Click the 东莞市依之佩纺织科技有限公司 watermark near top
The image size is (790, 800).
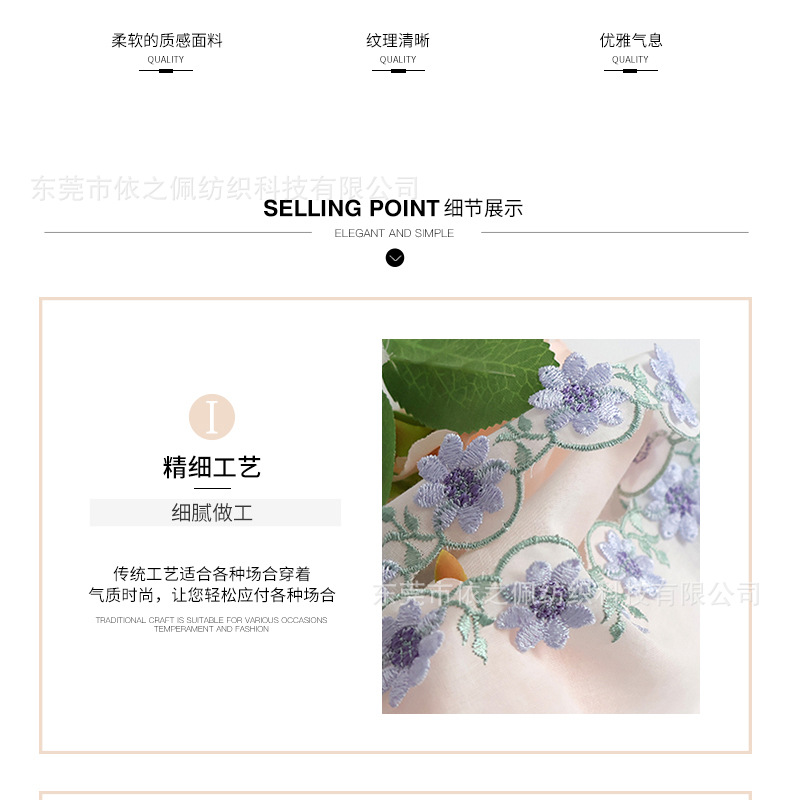click(225, 188)
